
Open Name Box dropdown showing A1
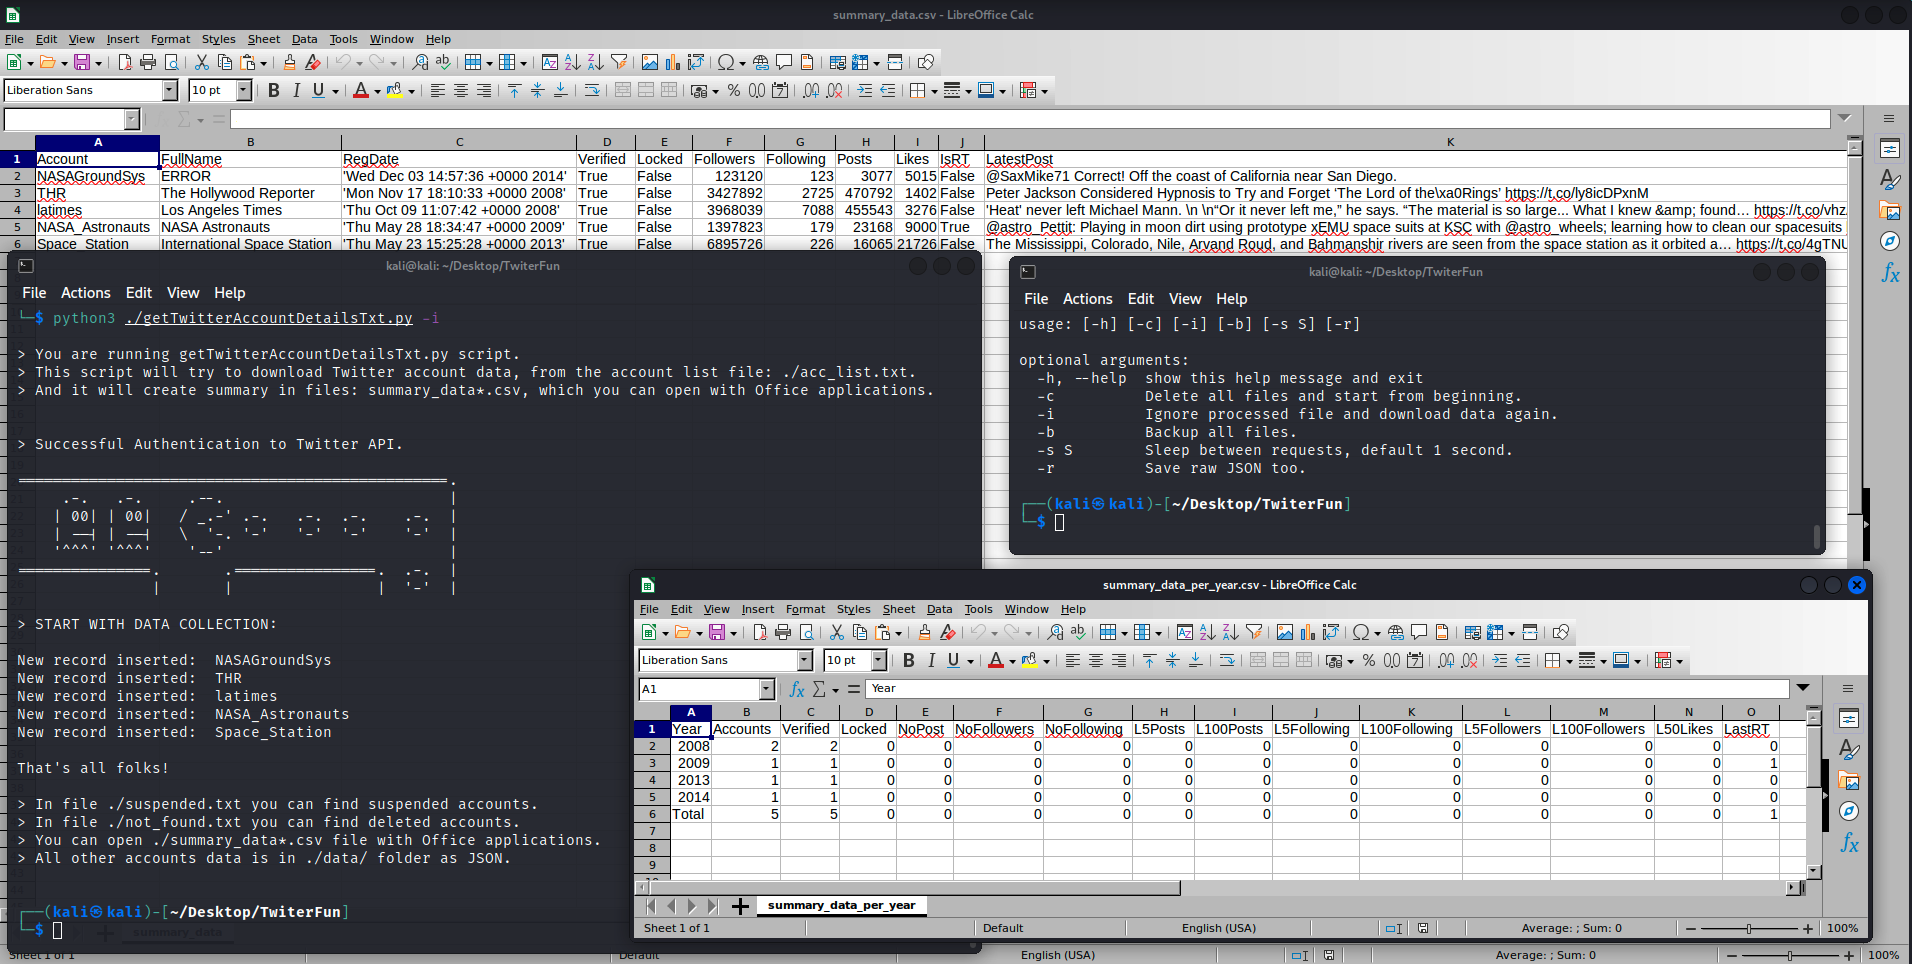(x=766, y=689)
